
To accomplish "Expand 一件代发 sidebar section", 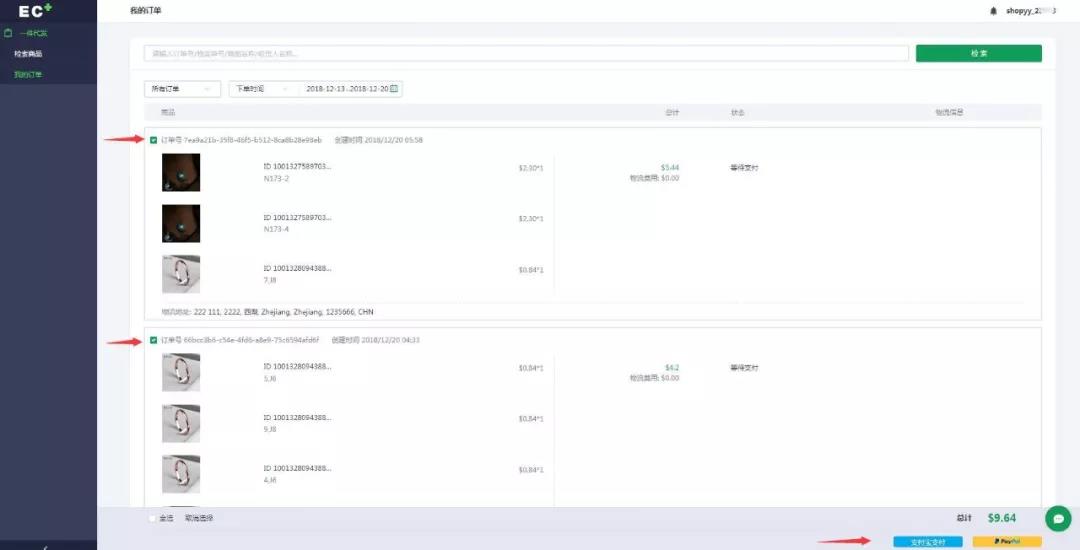I will [33, 33].
